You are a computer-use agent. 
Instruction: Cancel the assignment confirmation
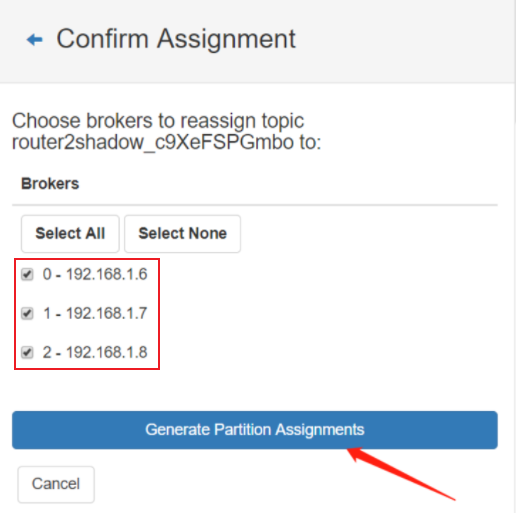[x=56, y=484]
